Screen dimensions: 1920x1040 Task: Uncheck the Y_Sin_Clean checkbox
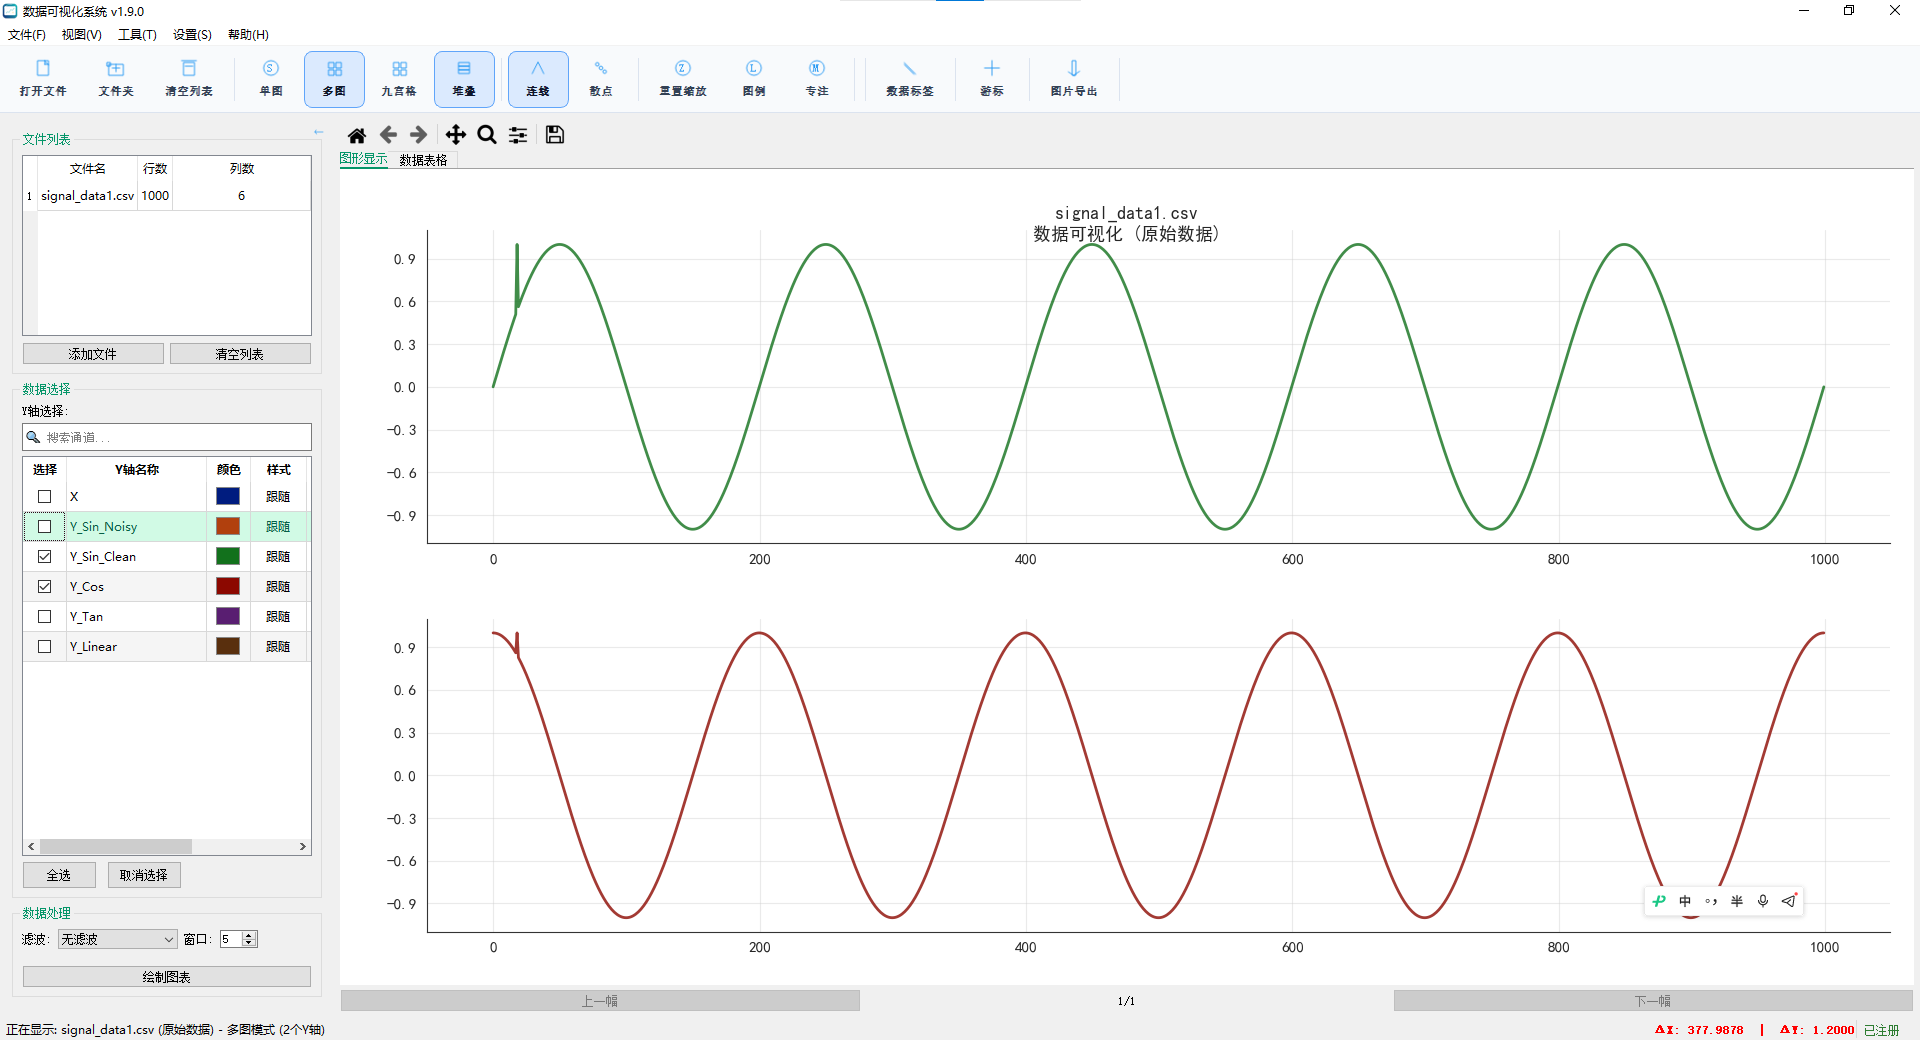(x=44, y=556)
